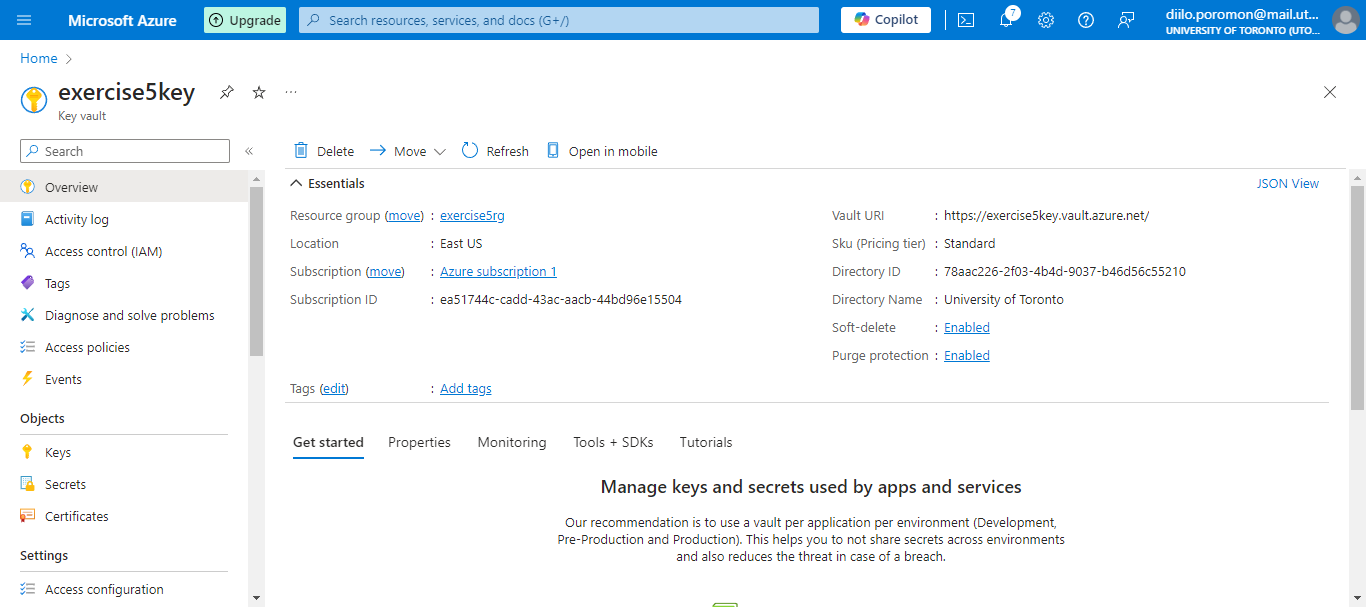Switch to the Properties tab
Viewport: 1366px width, 607px height.
point(419,442)
